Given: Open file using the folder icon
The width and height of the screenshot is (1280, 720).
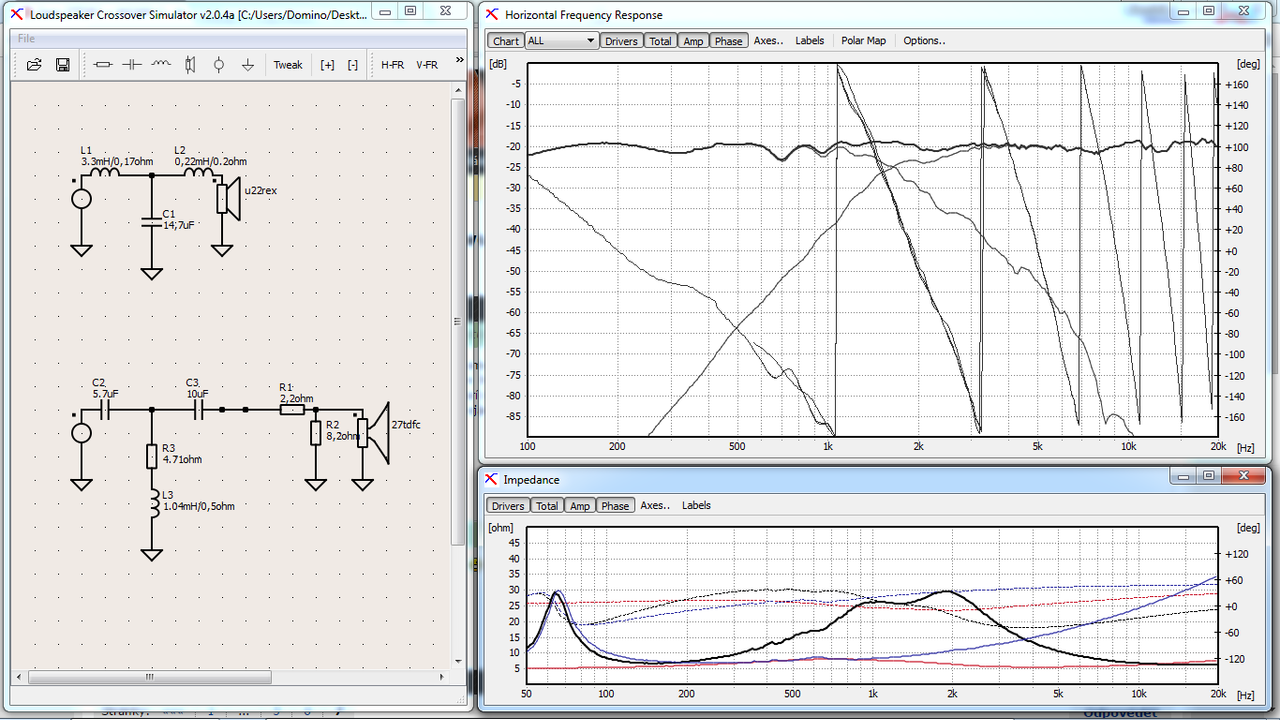Looking at the screenshot, I should click(34, 64).
